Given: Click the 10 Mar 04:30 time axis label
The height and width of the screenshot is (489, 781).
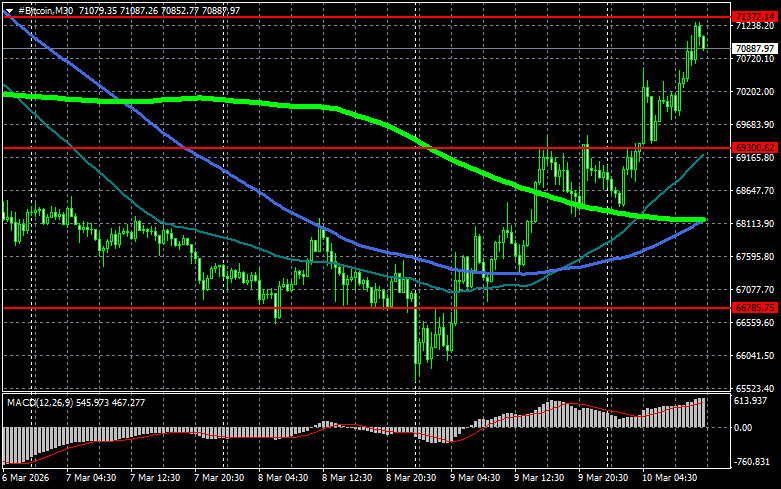Looking at the screenshot, I should pyautogui.click(x=669, y=478).
